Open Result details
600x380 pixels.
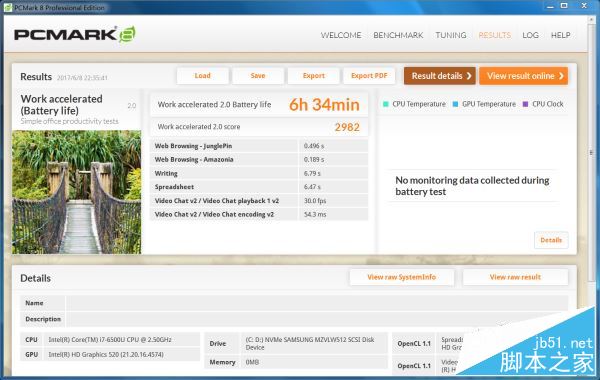coord(440,76)
